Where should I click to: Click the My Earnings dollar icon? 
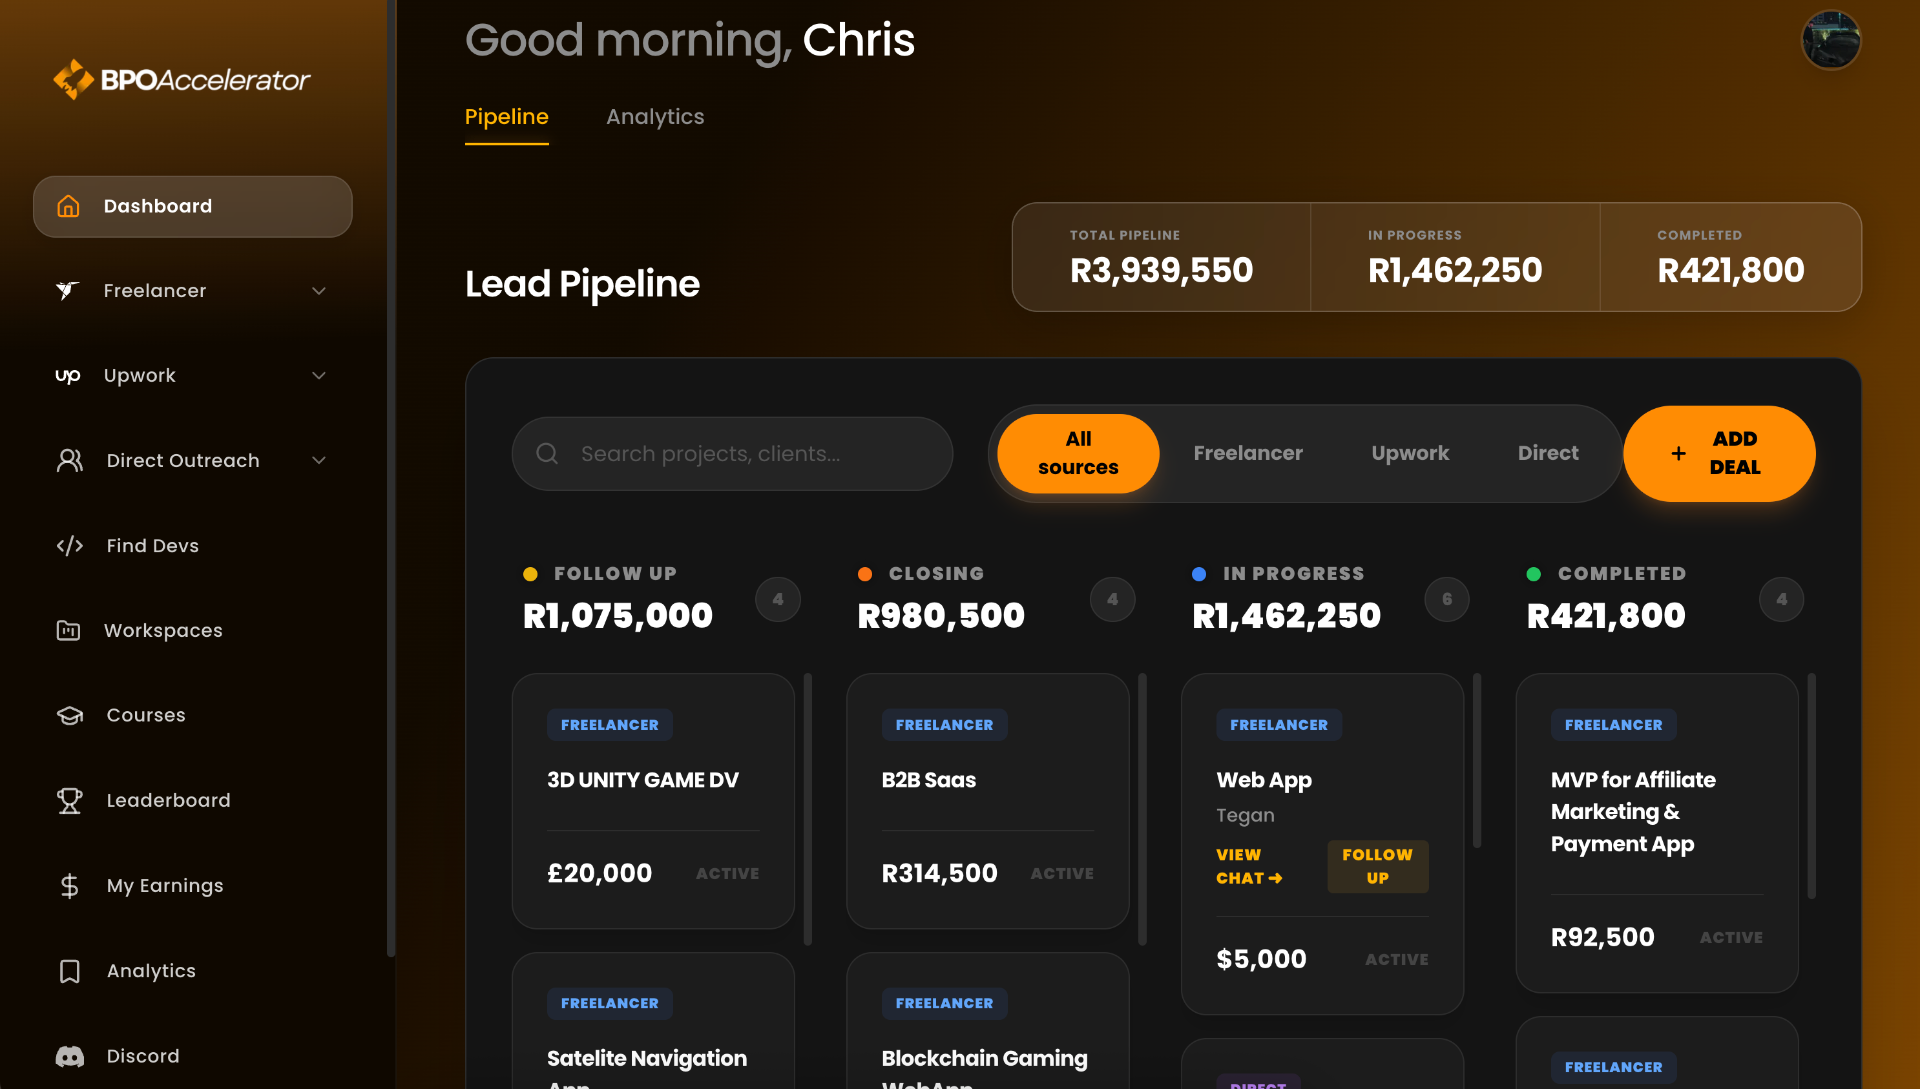point(69,885)
